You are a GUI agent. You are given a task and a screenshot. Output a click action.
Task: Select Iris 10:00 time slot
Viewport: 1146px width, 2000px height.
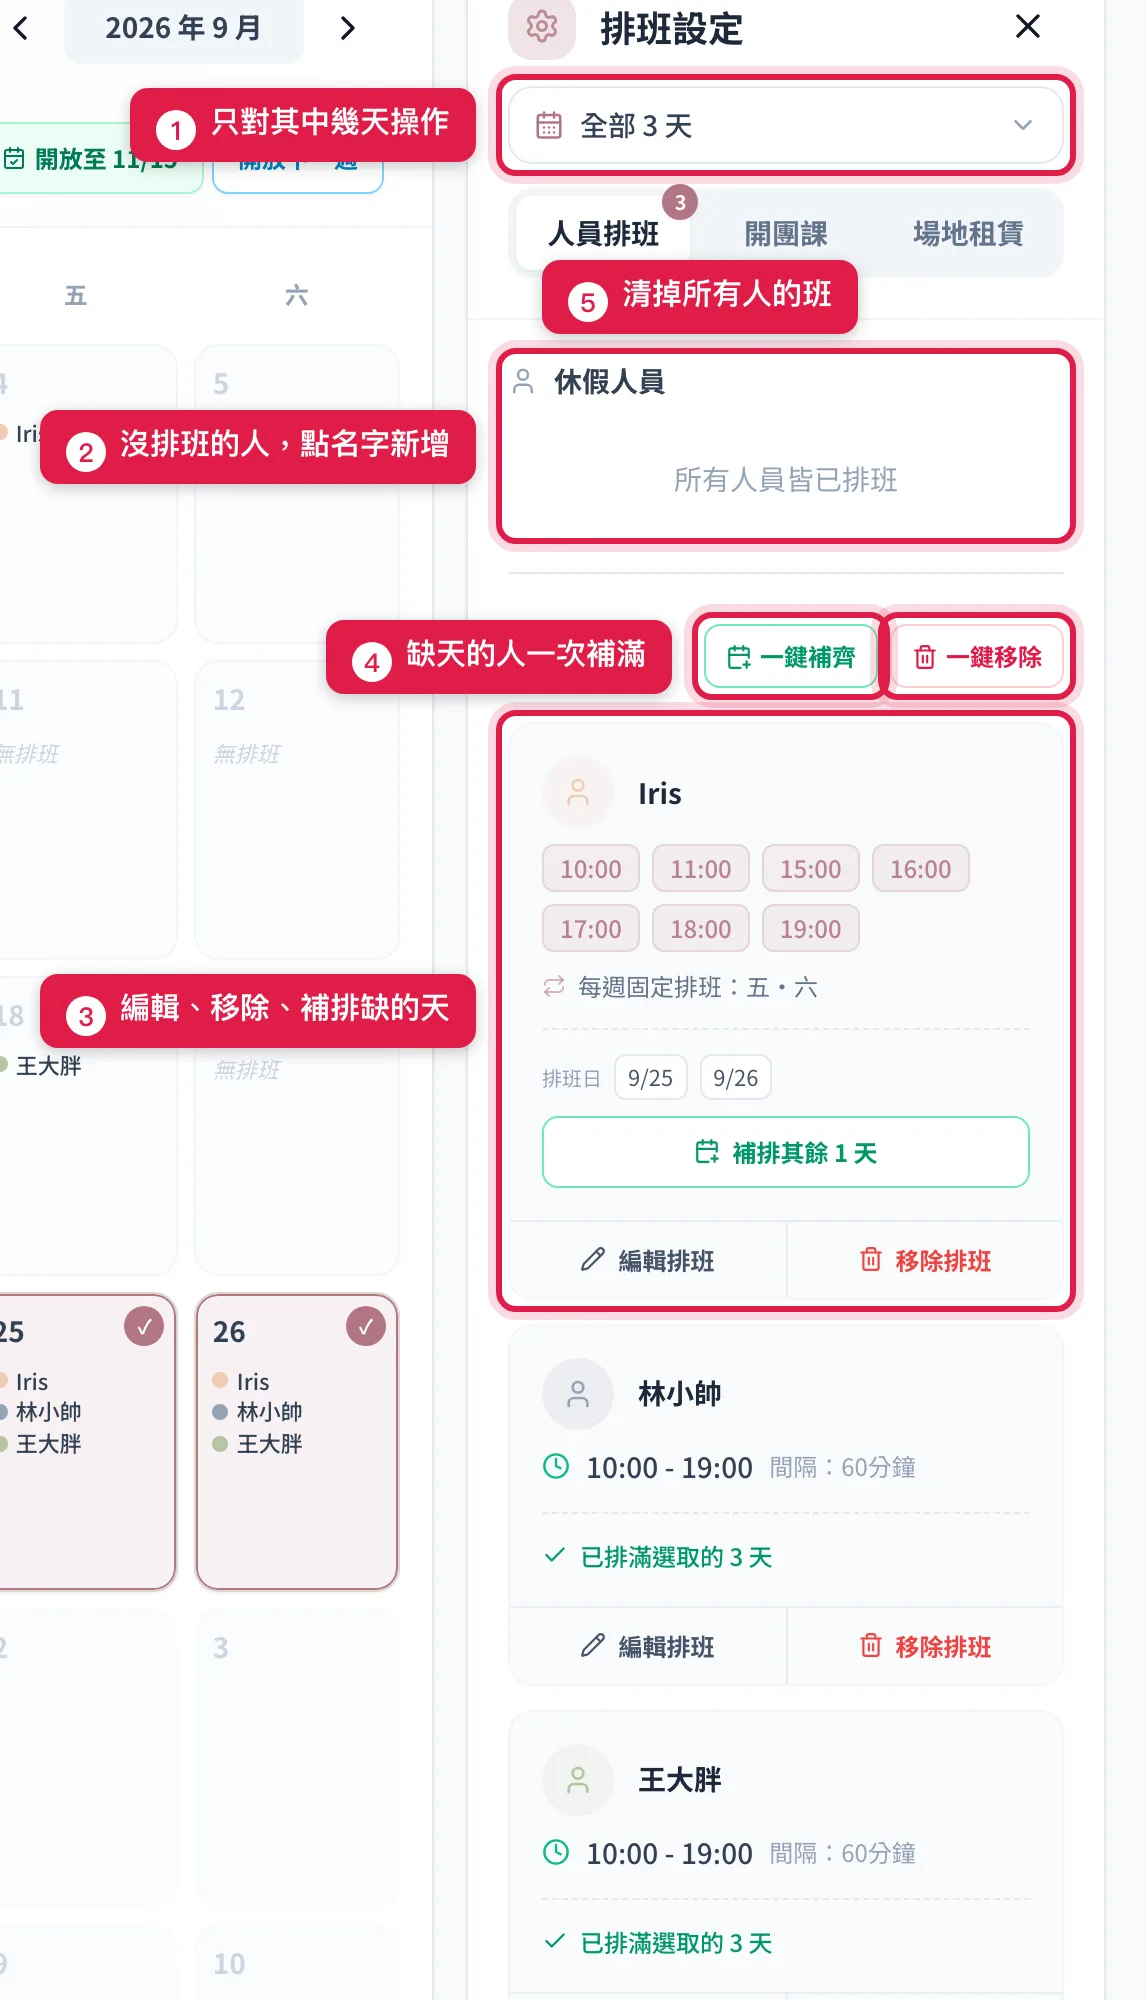591,869
